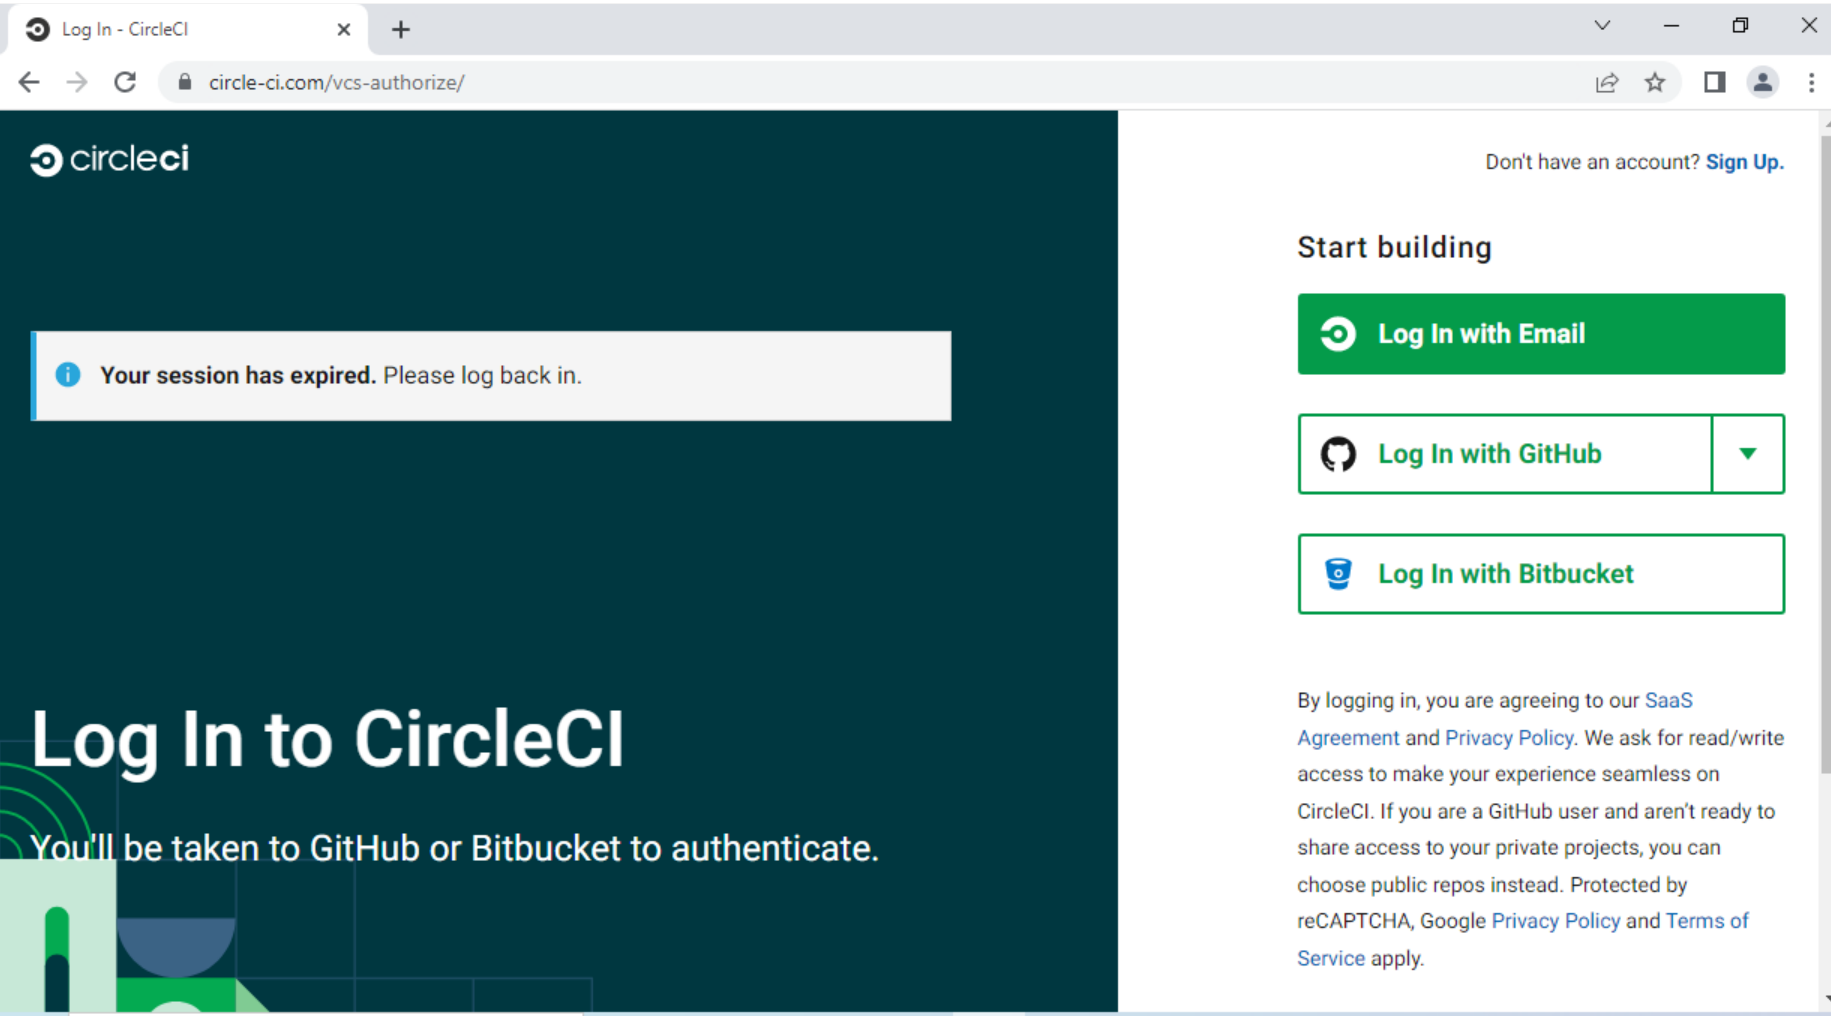Open the Chrome three-dot menu
The width and height of the screenshot is (1831, 1016).
(x=1811, y=82)
